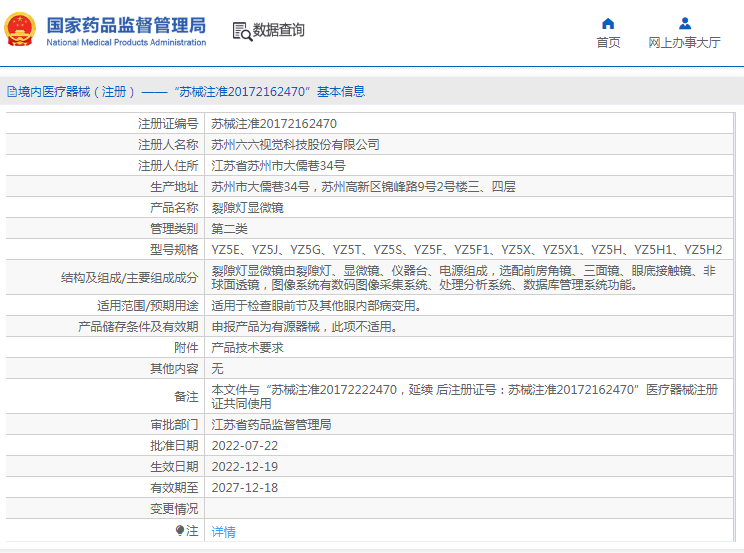The width and height of the screenshot is (744, 553).
Task: Click the 首页 house icon
Action: (608, 23)
